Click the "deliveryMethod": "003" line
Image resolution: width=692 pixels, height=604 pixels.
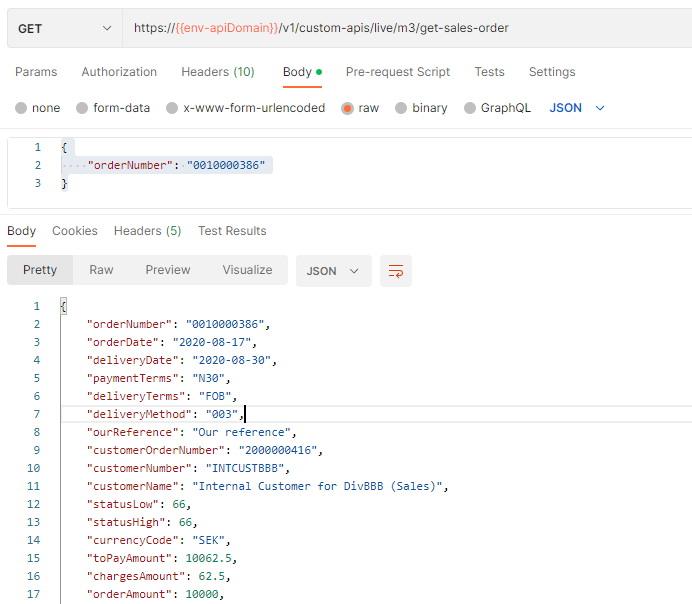tap(165, 414)
